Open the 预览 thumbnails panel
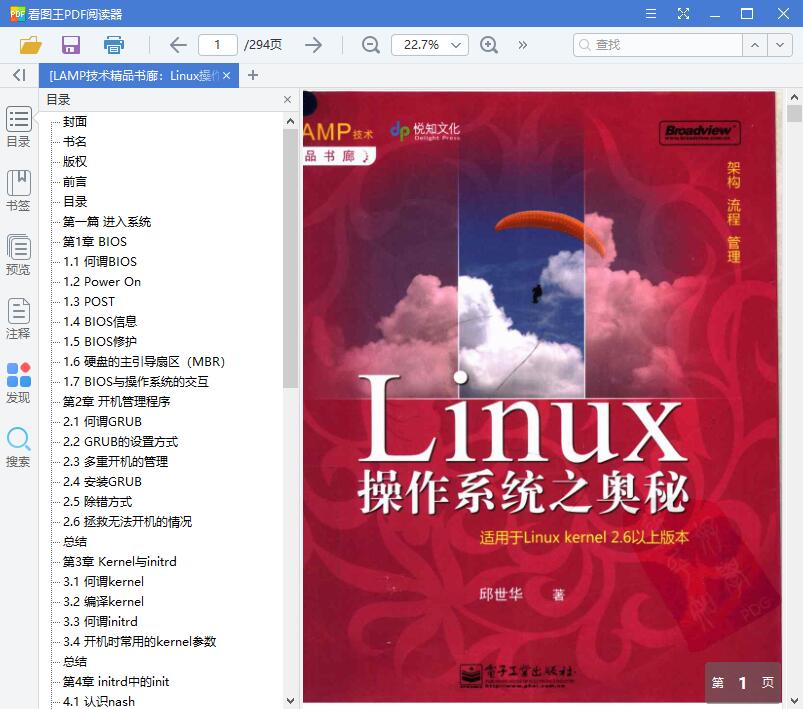Image resolution: width=803 pixels, height=709 pixels. (18, 255)
